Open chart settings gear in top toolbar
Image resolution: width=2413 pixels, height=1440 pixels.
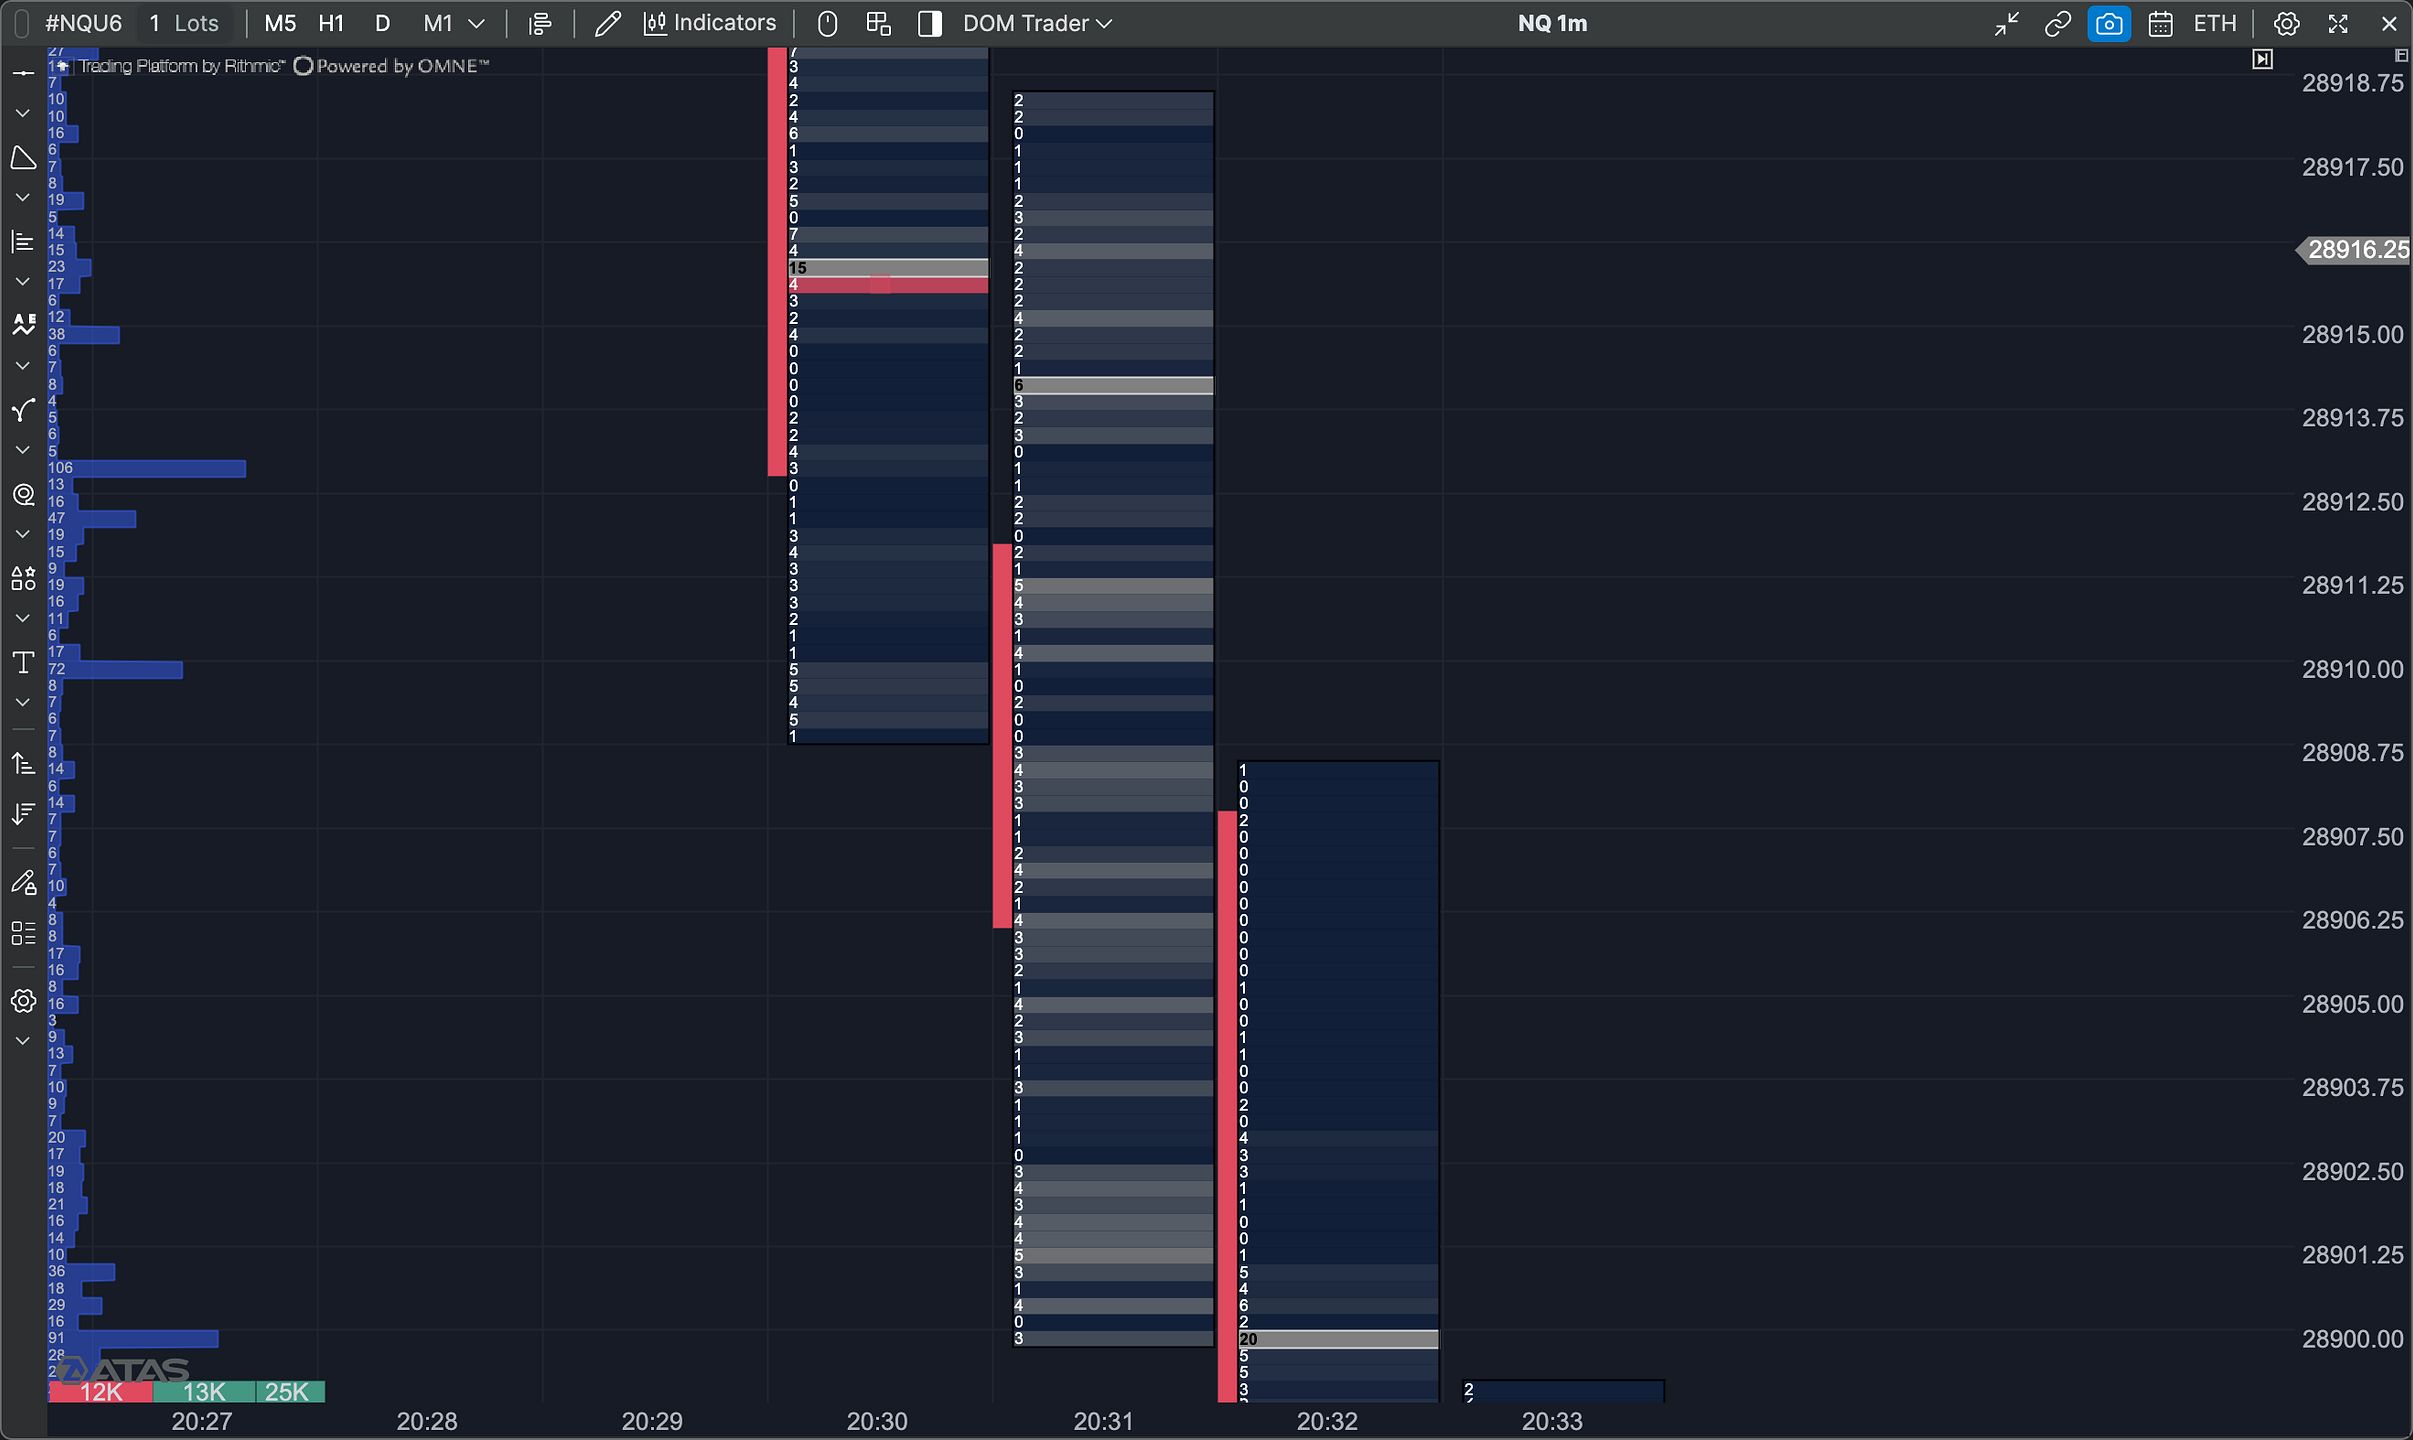click(2286, 24)
